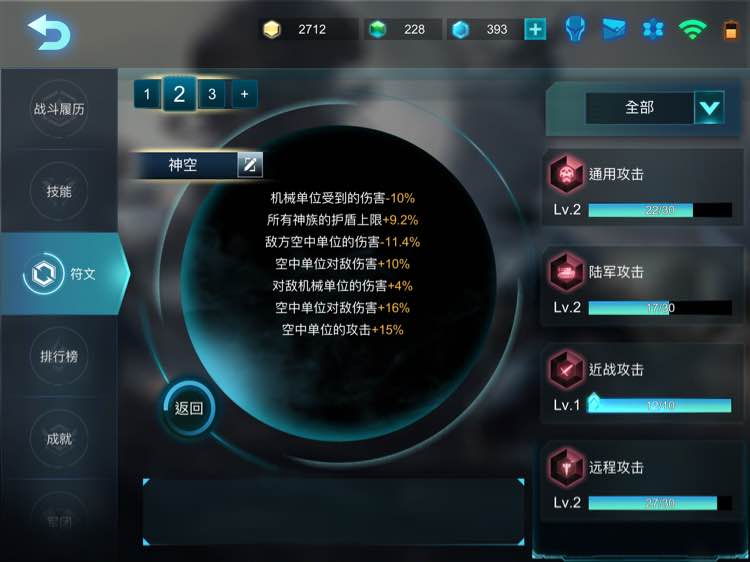This screenshot has width=750, height=562.
Task: Open the mail envelope icon
Action: 614,30
